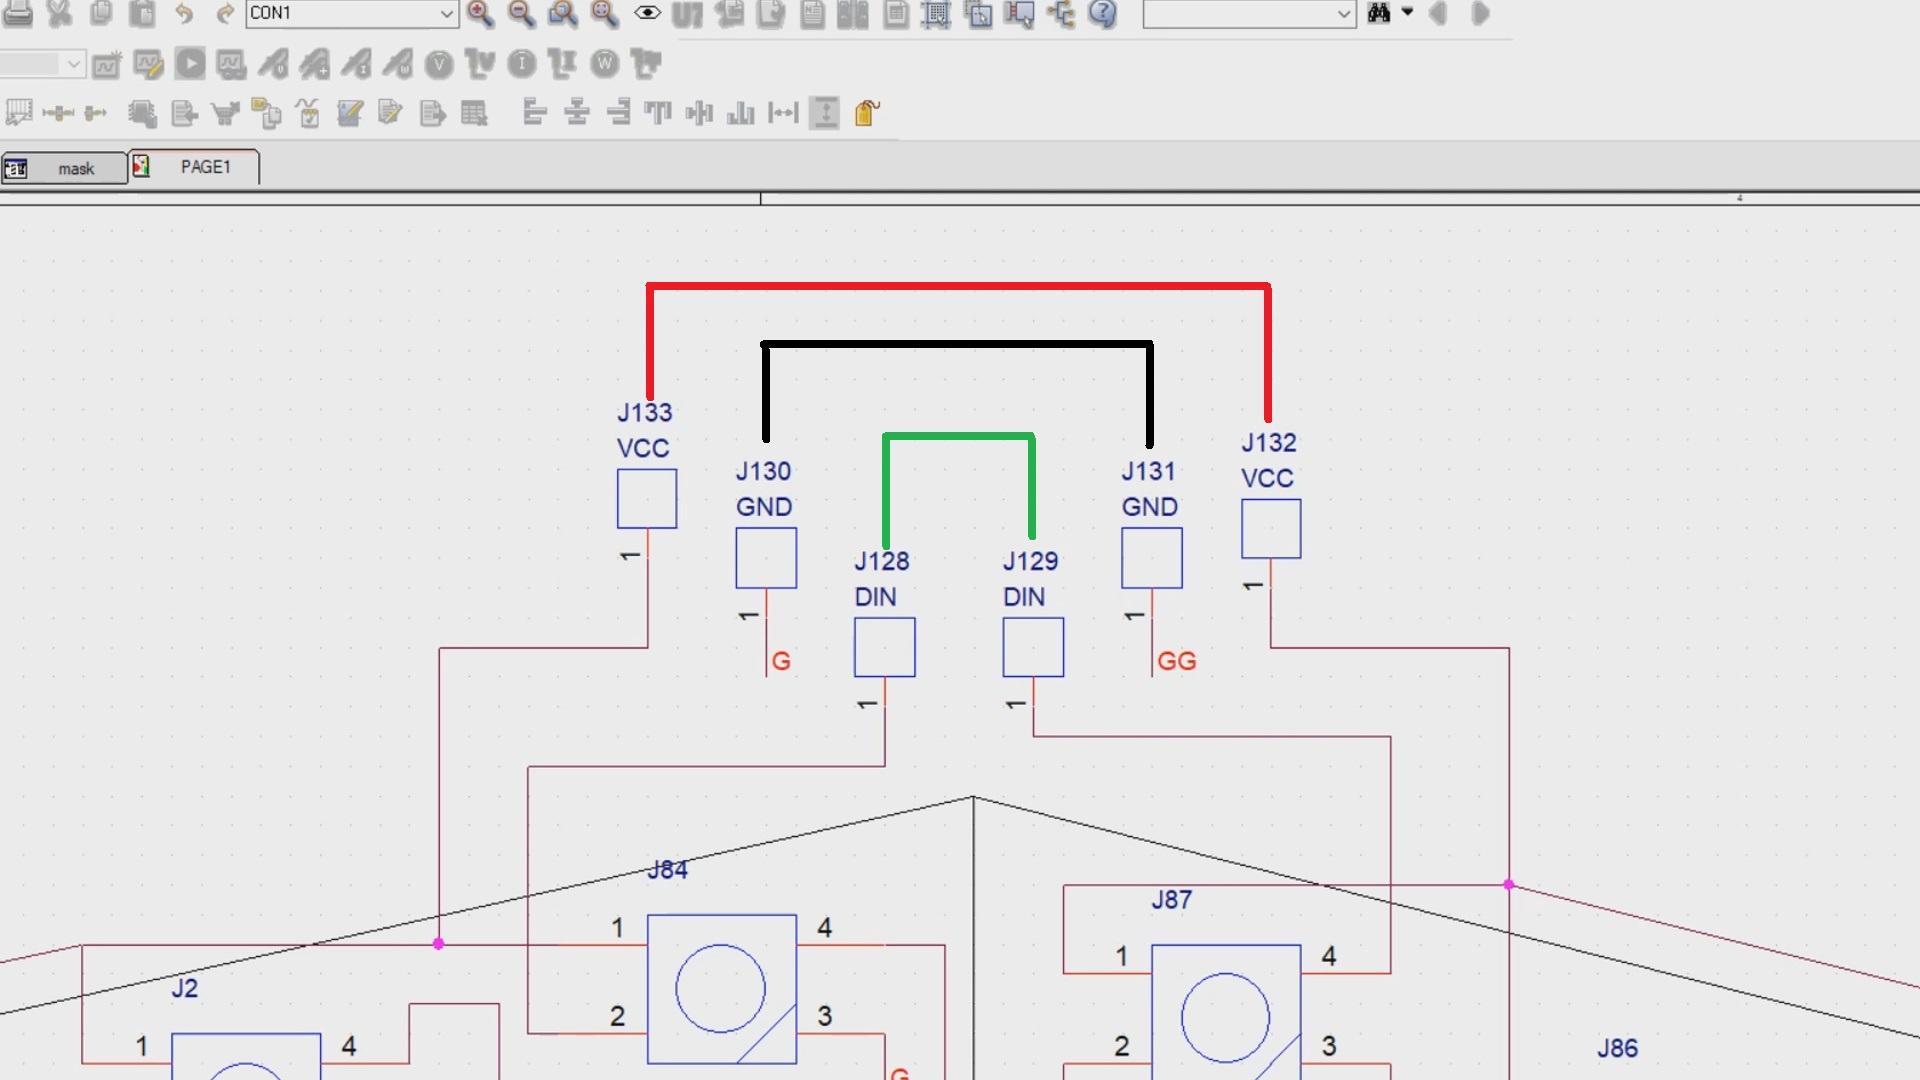This screenshot has height=1080, width=1920.
Task: Select the J133 VCC connector symbol box
Action: (647, 498)
